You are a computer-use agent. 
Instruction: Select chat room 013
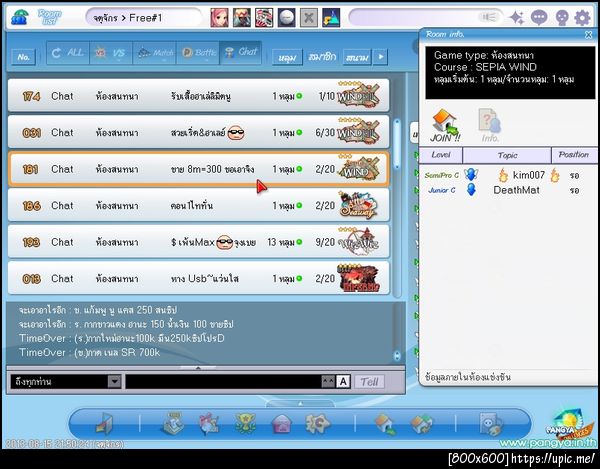pos(199,278)
